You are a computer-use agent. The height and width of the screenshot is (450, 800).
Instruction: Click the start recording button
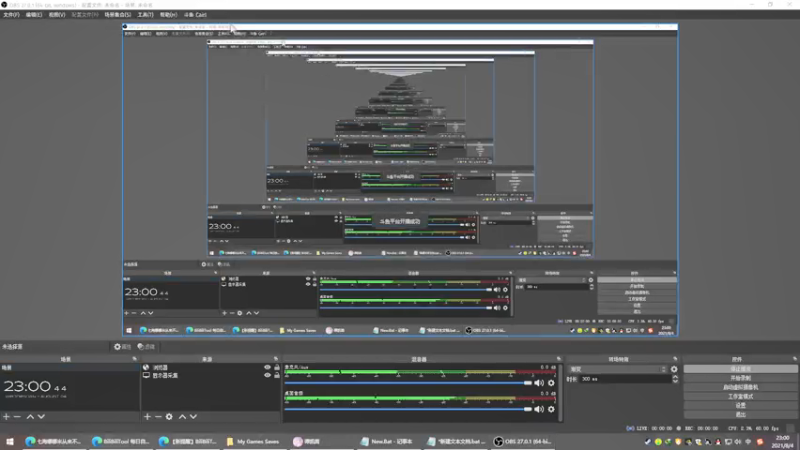pos(740,378)
